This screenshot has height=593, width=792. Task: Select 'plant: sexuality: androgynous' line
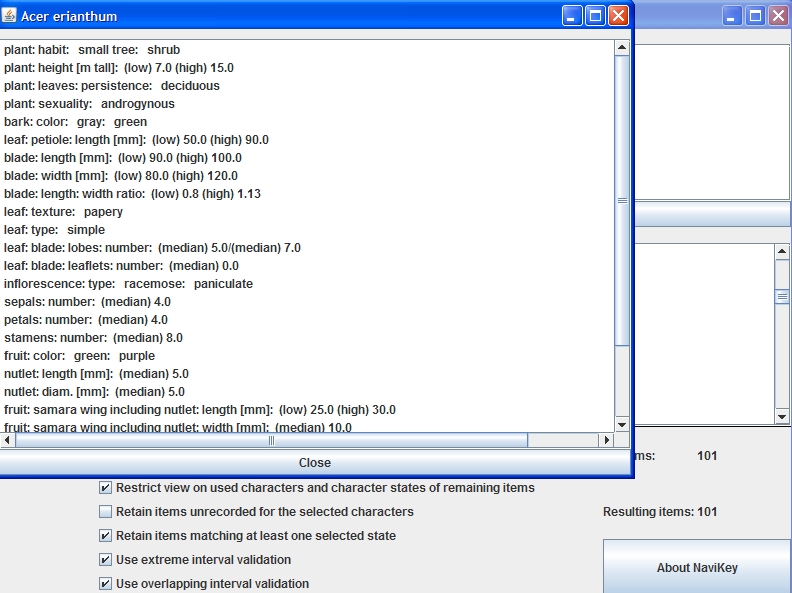point(89,104)
